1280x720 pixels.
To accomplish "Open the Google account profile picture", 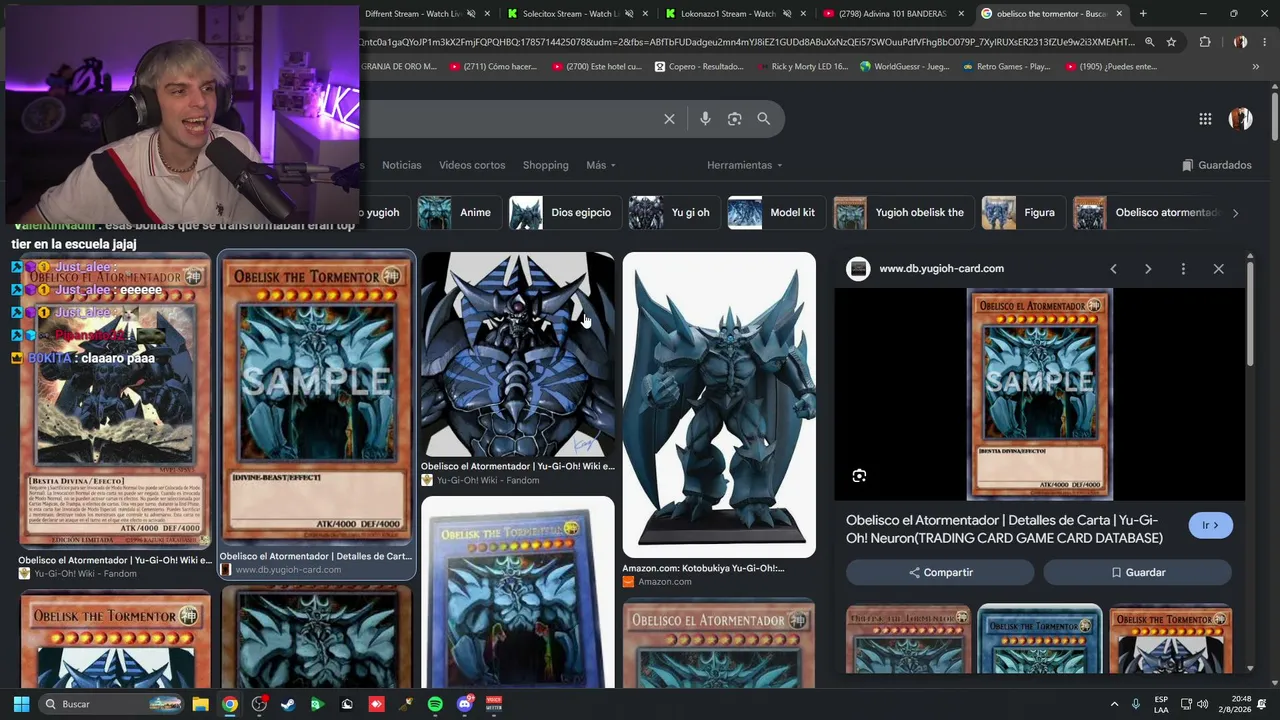I will point(1240,119).
